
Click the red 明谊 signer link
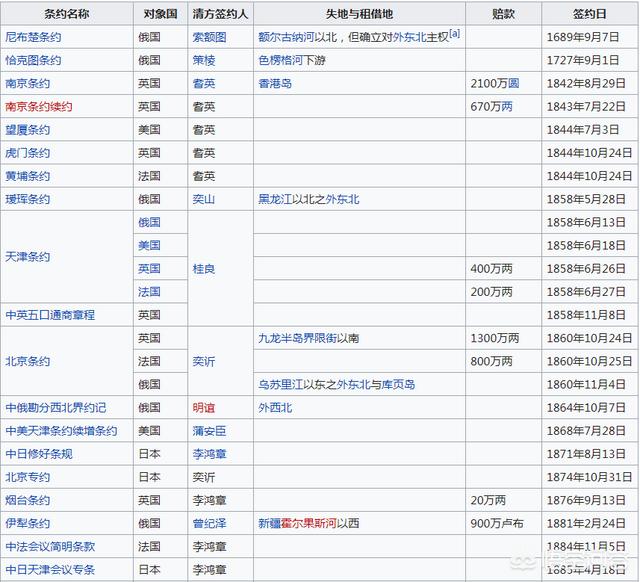[204, 408]
